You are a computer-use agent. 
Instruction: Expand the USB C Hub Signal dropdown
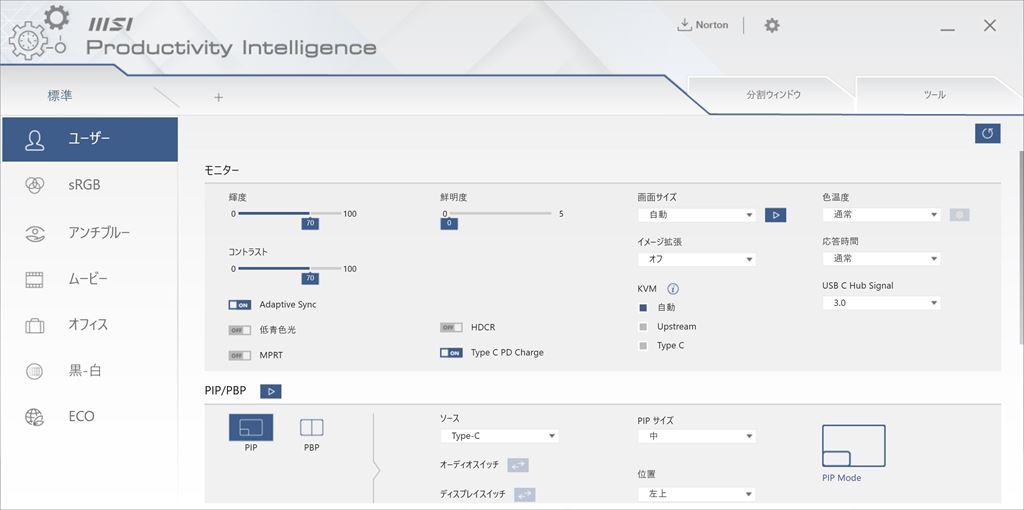(x=882, y=303)
